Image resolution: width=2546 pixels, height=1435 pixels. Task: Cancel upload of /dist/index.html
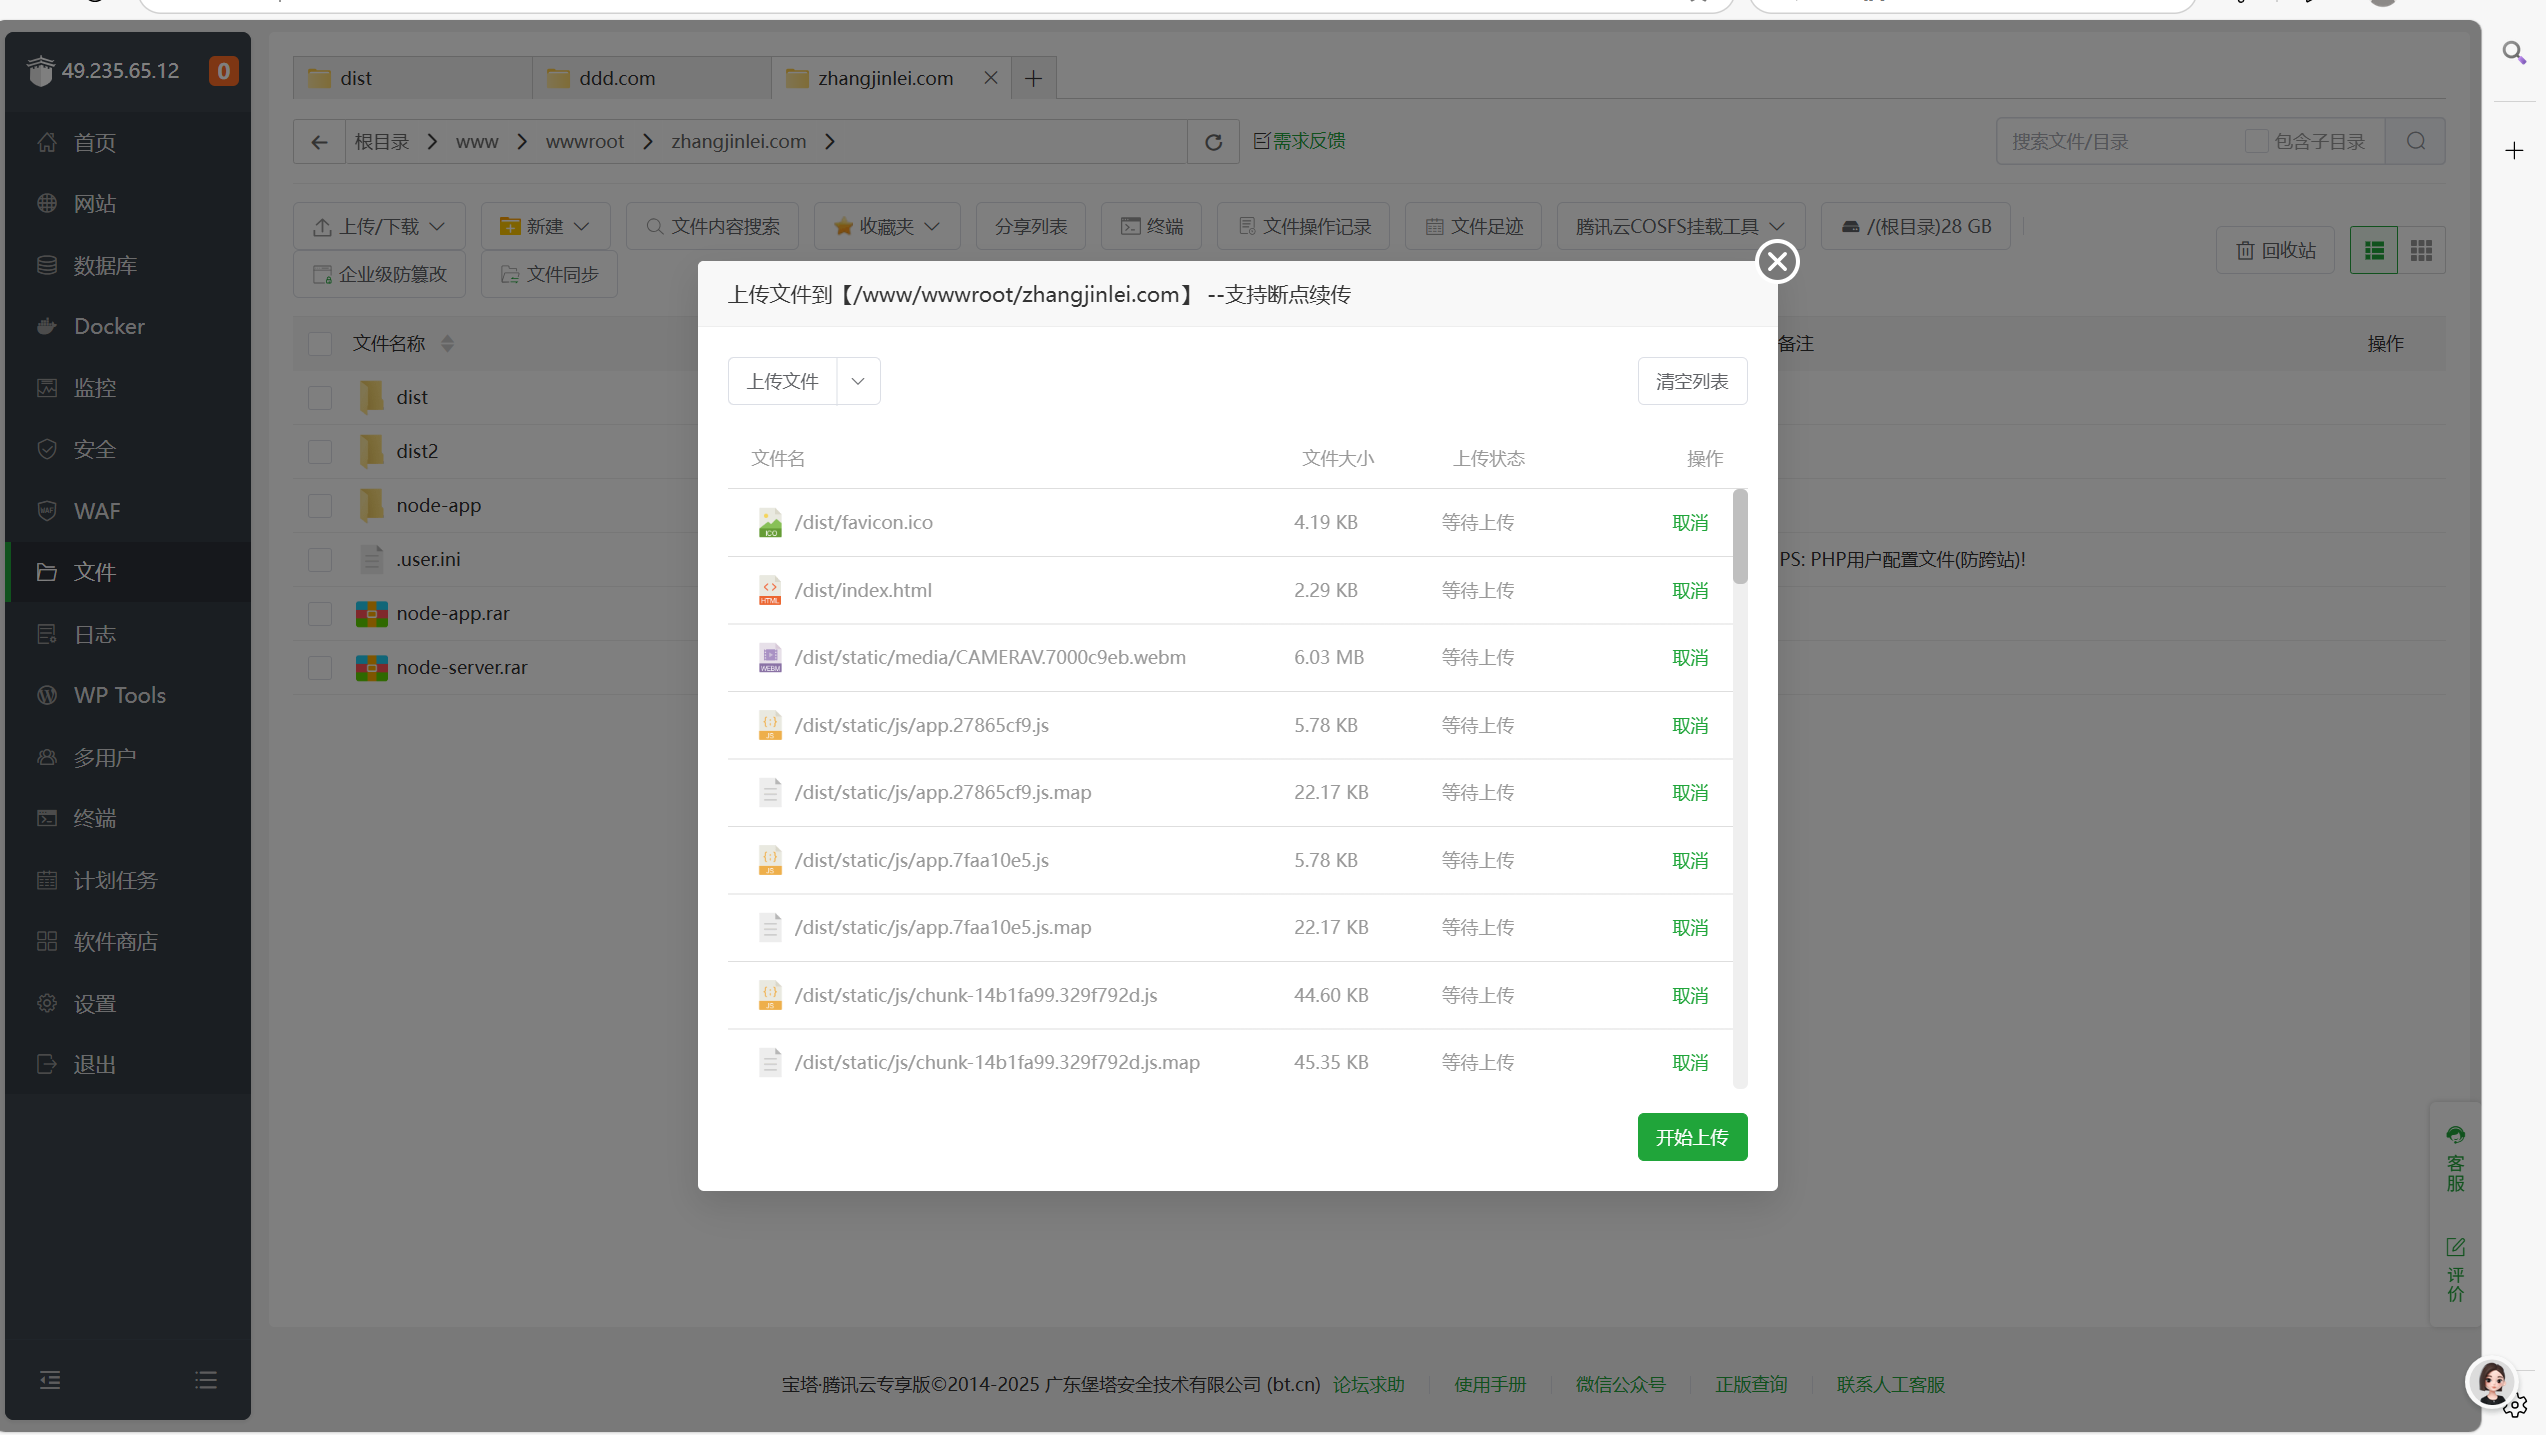[x=1690, y=591]
